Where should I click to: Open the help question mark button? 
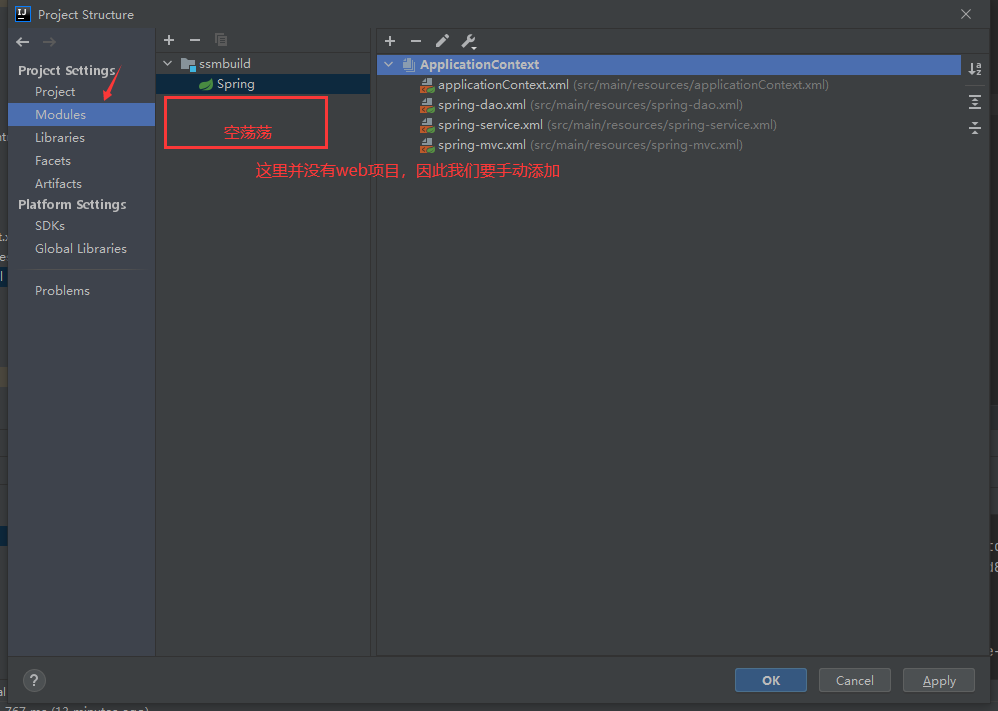34,680
